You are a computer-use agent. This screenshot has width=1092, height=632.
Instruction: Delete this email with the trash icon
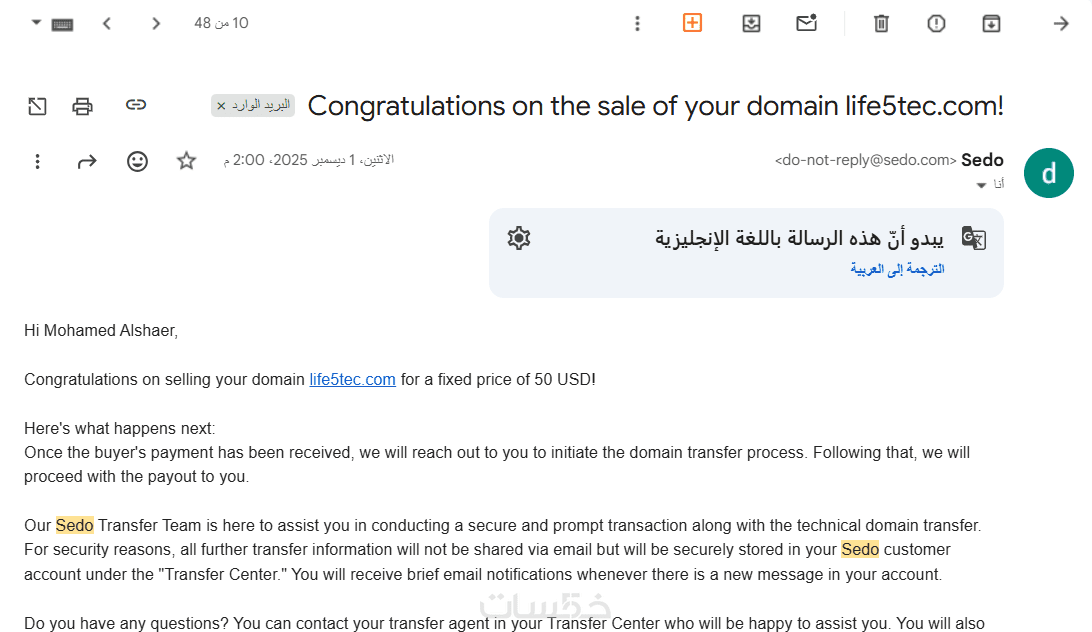point(881,23)
